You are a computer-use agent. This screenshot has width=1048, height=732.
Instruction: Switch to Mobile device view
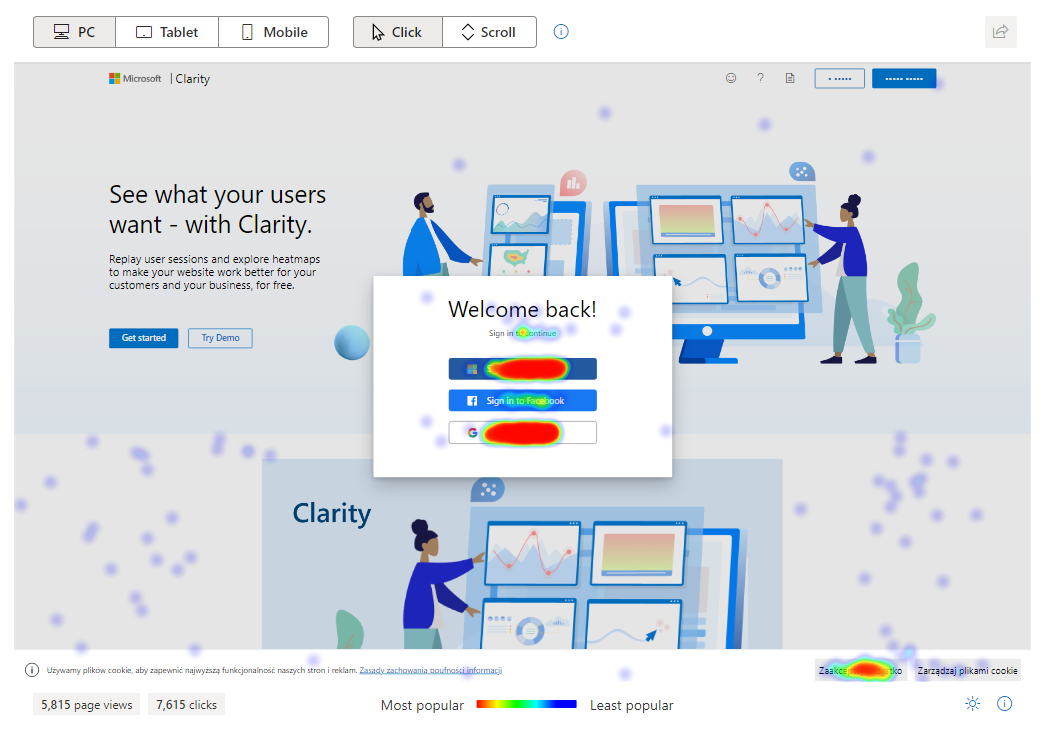pyautogui.click(x=273, y=32)
